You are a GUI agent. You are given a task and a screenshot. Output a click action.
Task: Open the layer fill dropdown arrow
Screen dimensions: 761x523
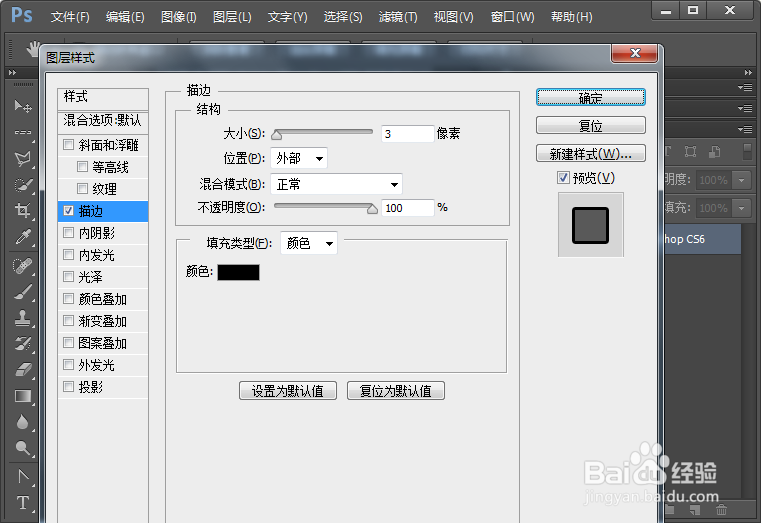coord(742,208)
